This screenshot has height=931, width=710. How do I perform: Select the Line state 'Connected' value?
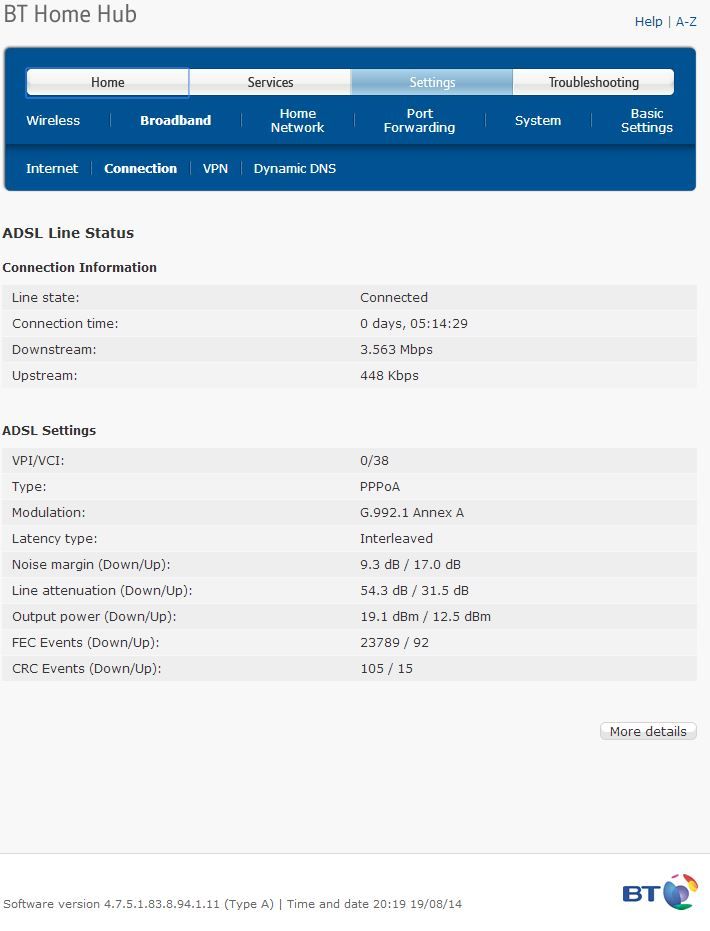click(x=394, y=297)
